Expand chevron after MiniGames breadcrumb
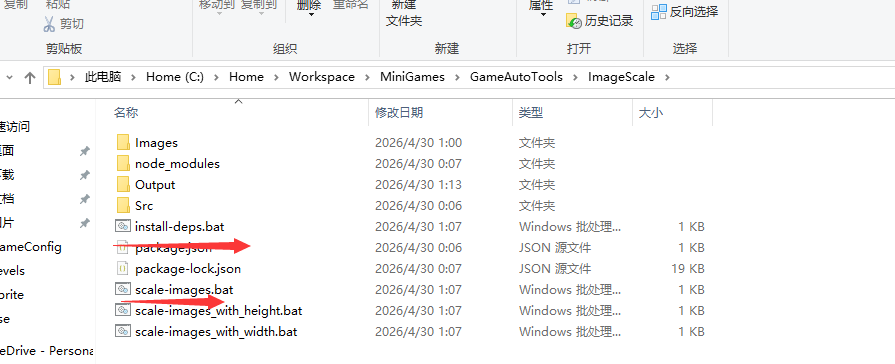The width and height of the screenshot is (895, 364). (x=457, y=77)
